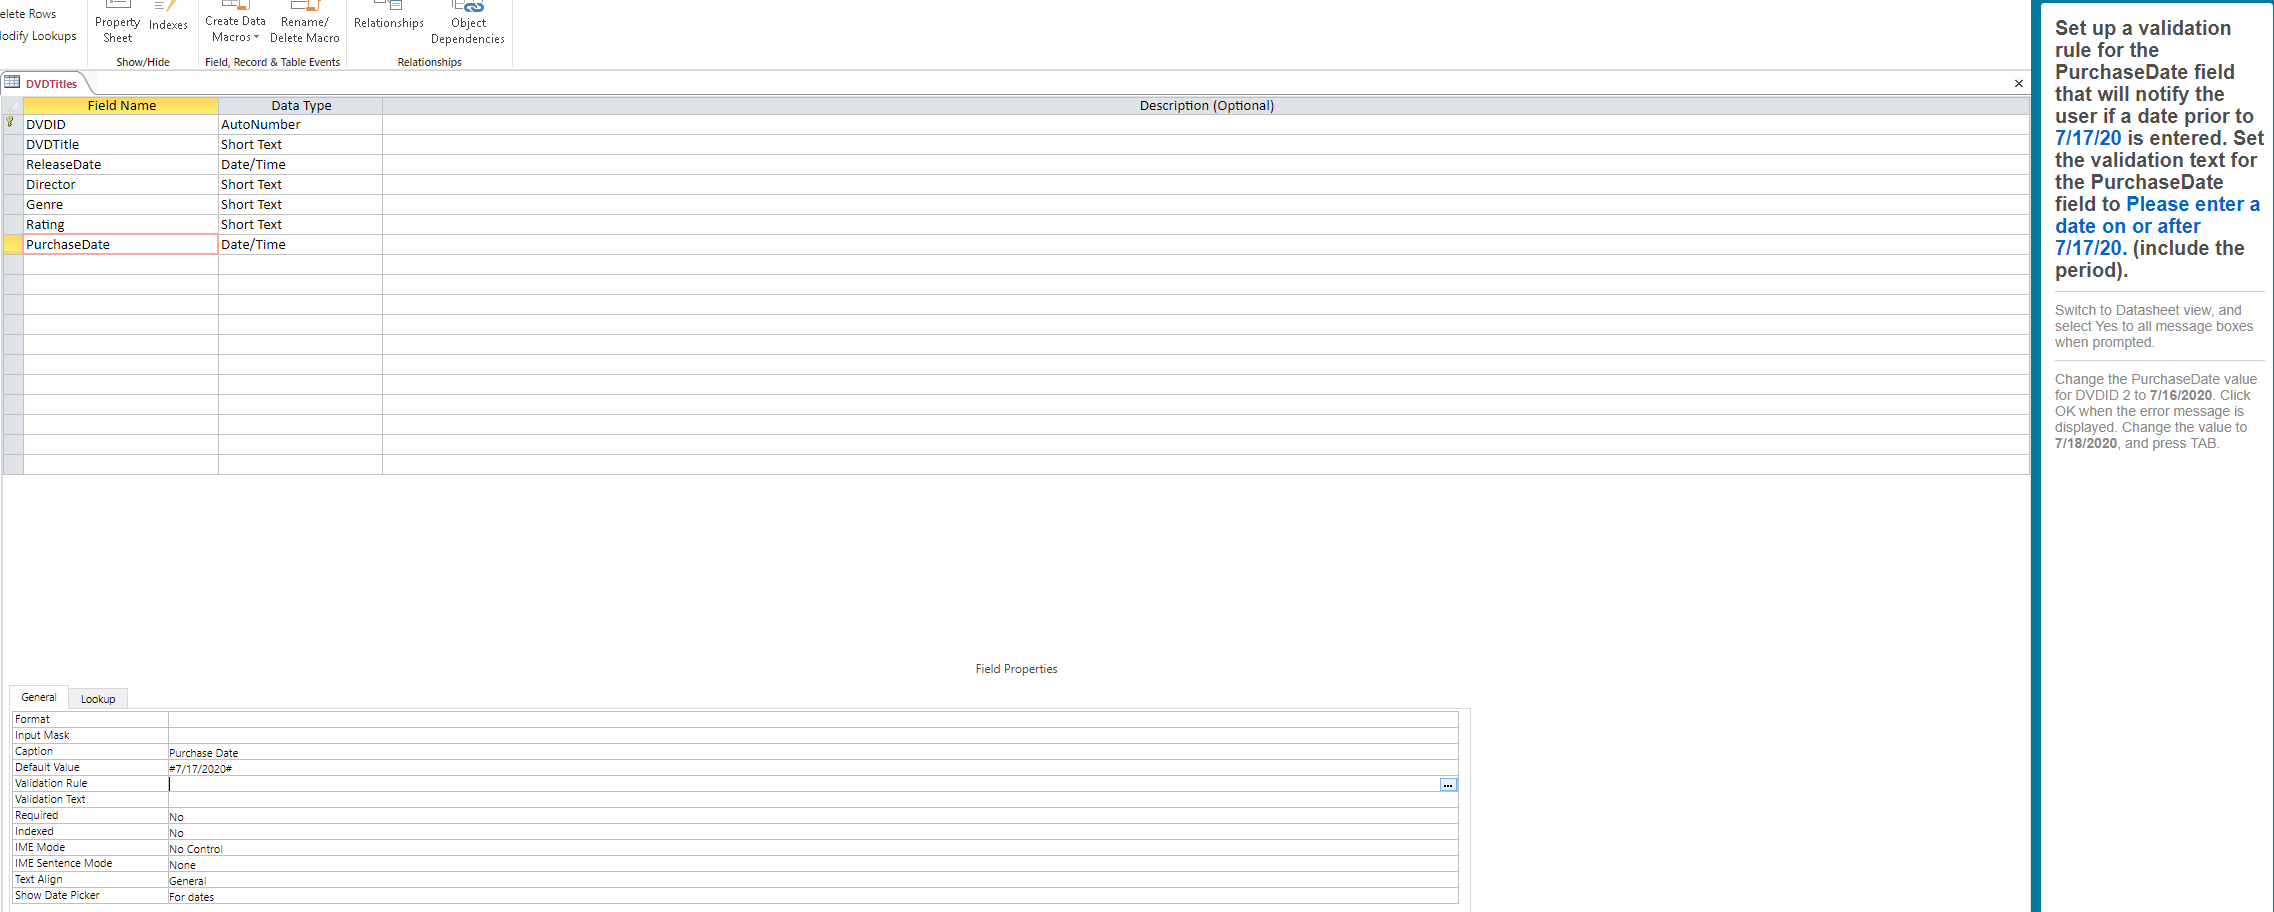The width and height of the screenshot is (2274, 912).
Task: Click the blue 7/17/20 link in instructions
Action: (2088, 138)
